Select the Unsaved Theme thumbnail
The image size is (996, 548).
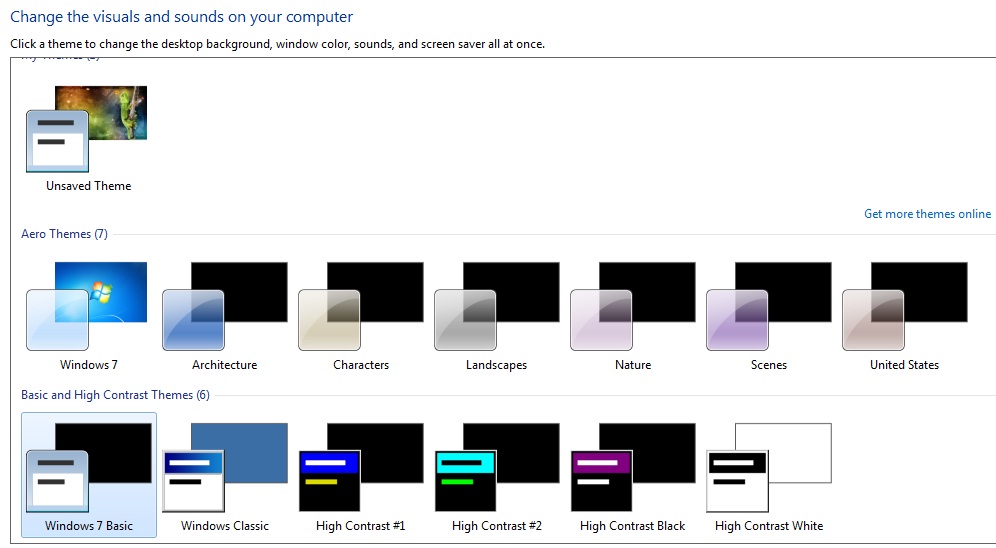[x=88, y=130]
